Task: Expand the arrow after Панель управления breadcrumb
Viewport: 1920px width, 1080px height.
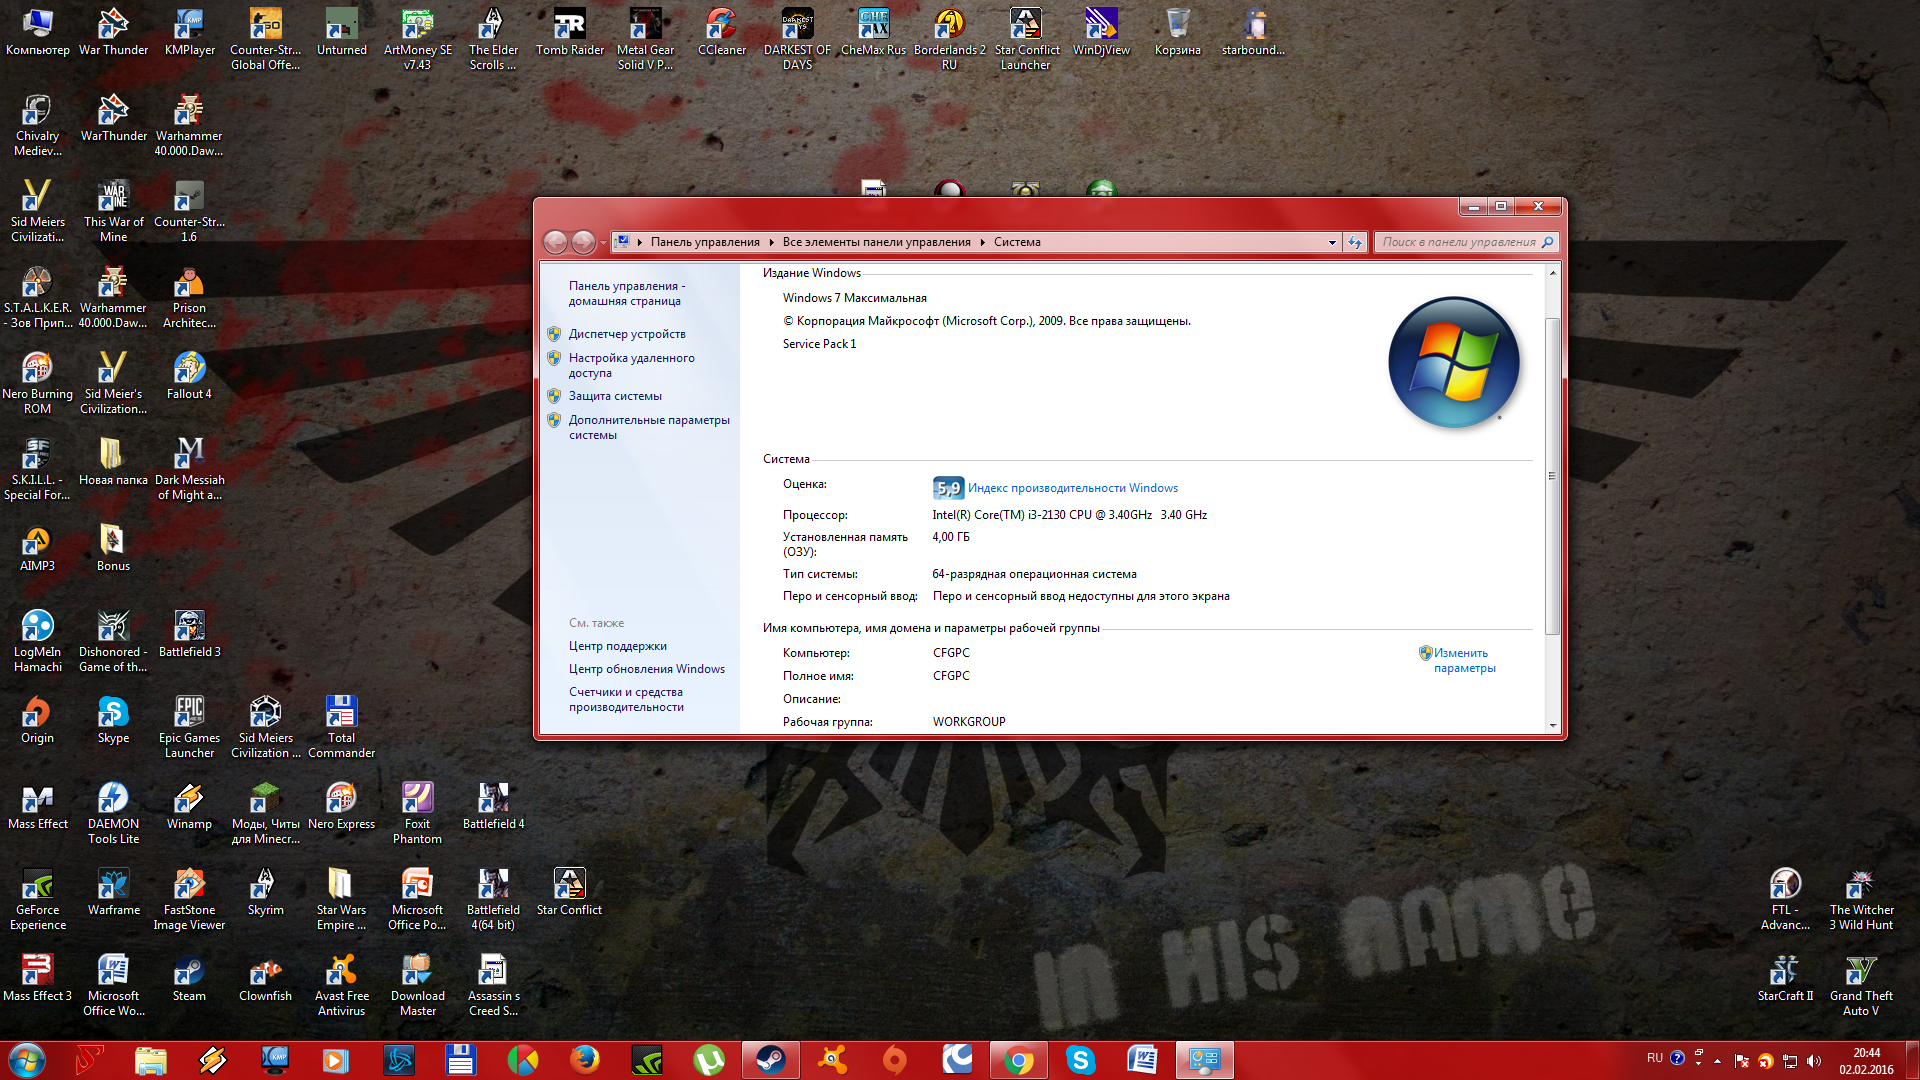Action: (x=771, y=242)
